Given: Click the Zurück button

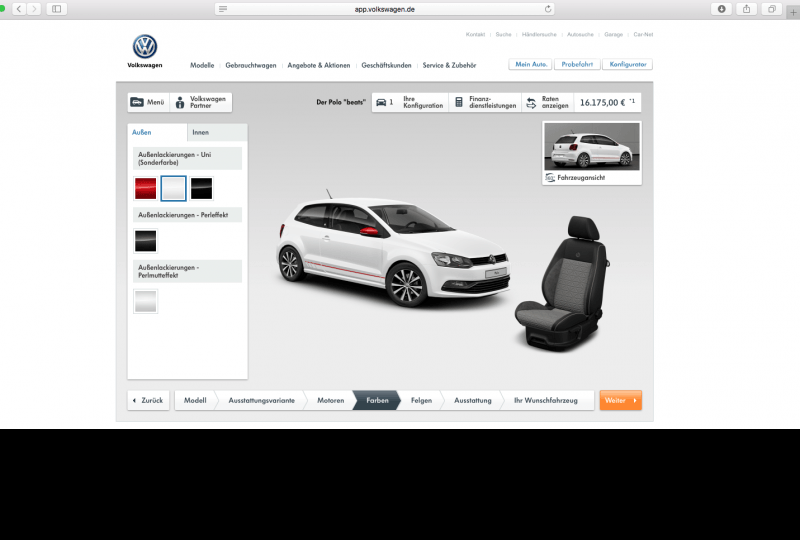Looking at the screenshot, I should tap(148, 400).
